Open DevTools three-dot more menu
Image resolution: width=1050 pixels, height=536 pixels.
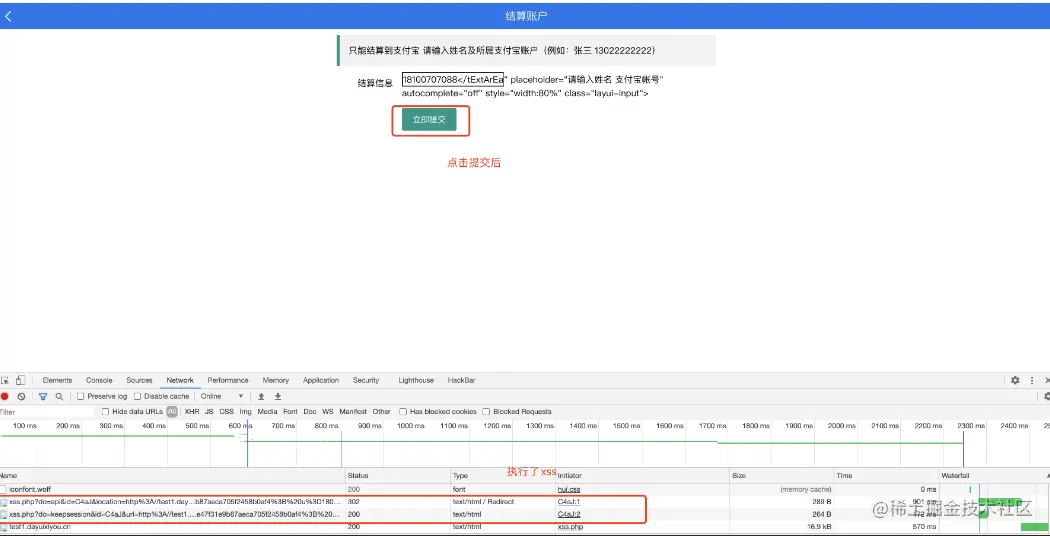[1032, 380]
